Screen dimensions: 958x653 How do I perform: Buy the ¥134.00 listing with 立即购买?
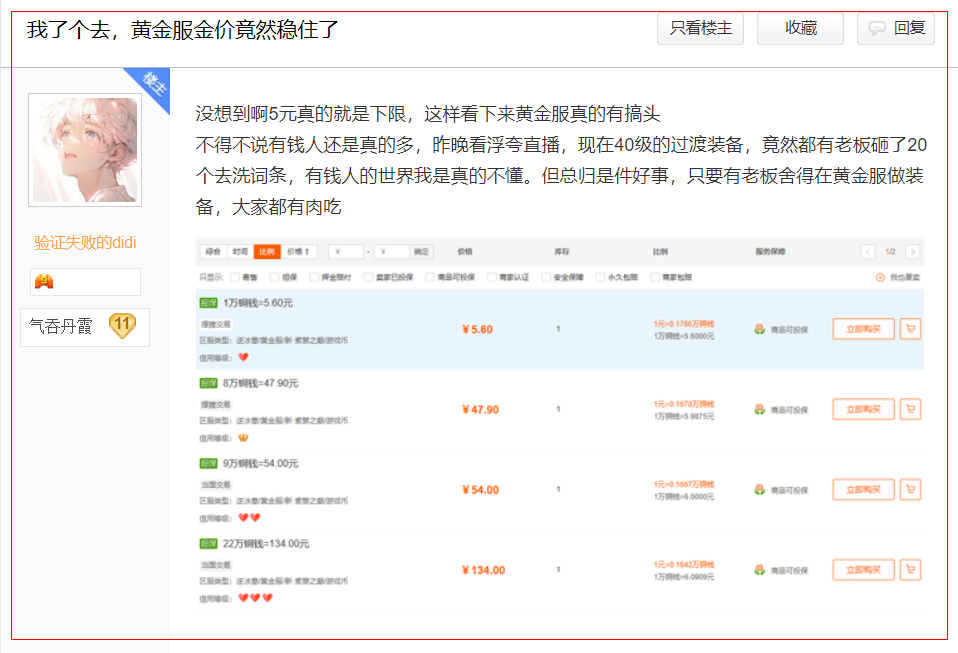pos(863,570)
